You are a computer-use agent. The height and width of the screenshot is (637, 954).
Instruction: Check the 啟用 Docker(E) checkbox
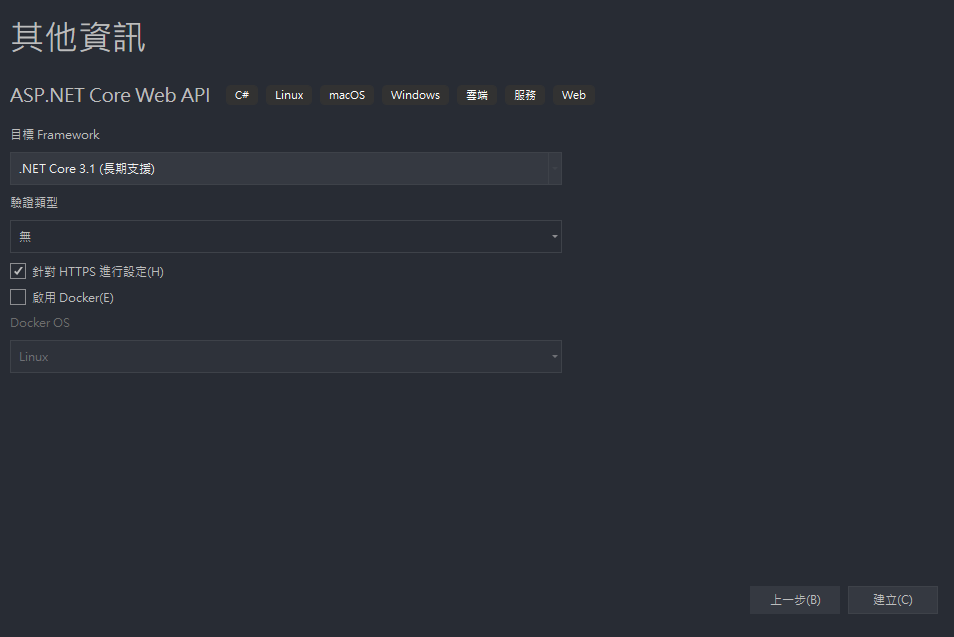click(18, 297)
